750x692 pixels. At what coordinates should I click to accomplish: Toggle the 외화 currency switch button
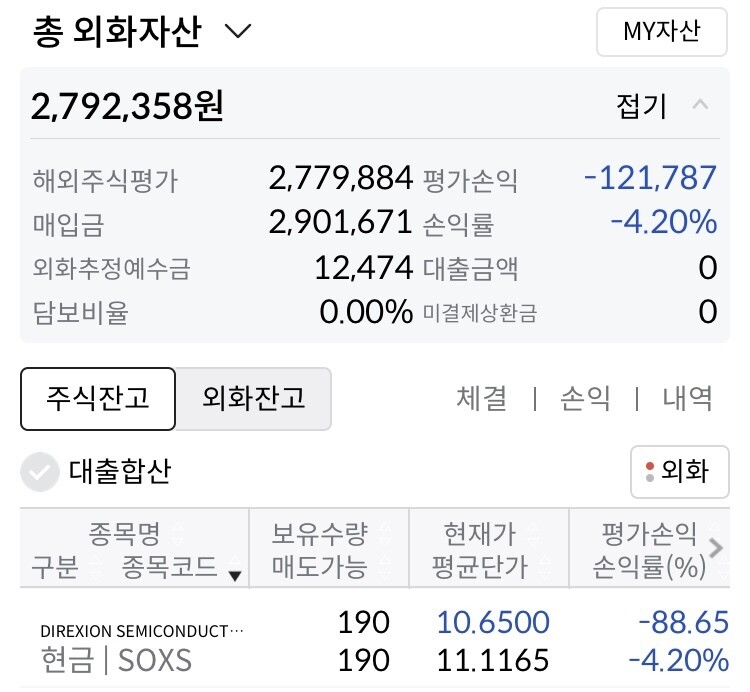(680, 472)
